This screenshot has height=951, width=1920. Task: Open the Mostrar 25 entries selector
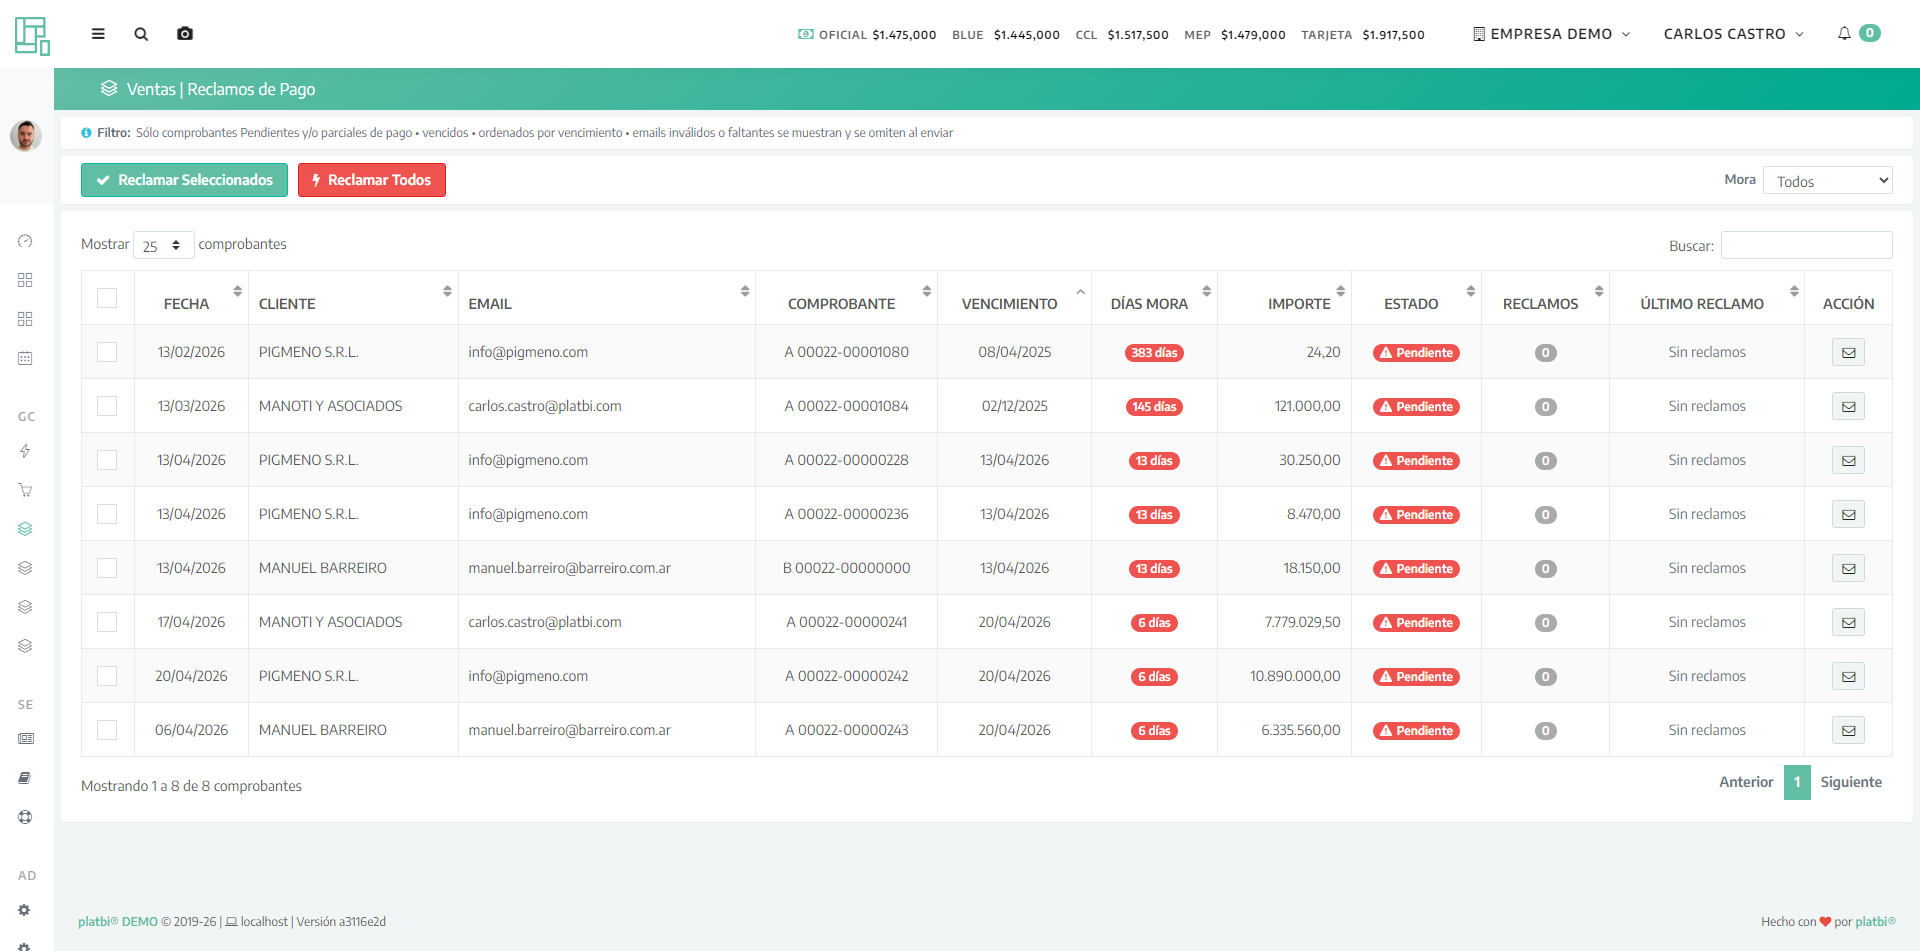163,245
